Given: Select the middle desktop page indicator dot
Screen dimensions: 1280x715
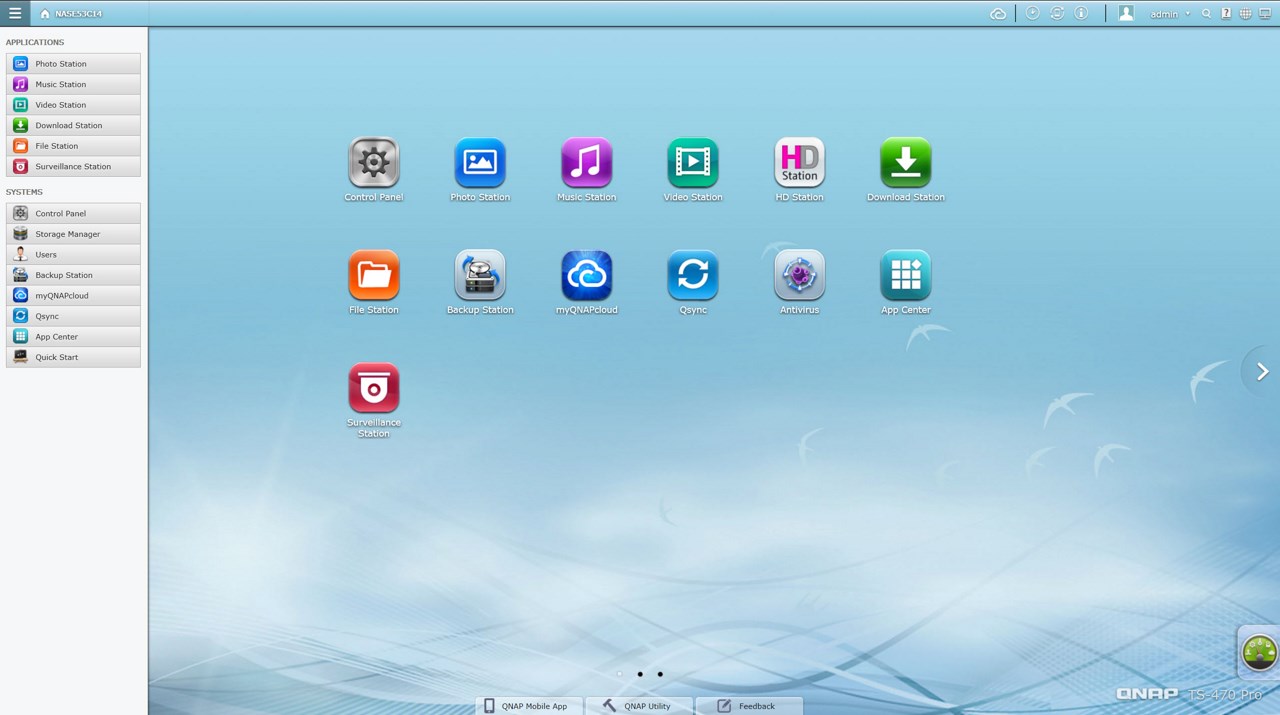Looking at the screenshot, I should coord(640,674).
